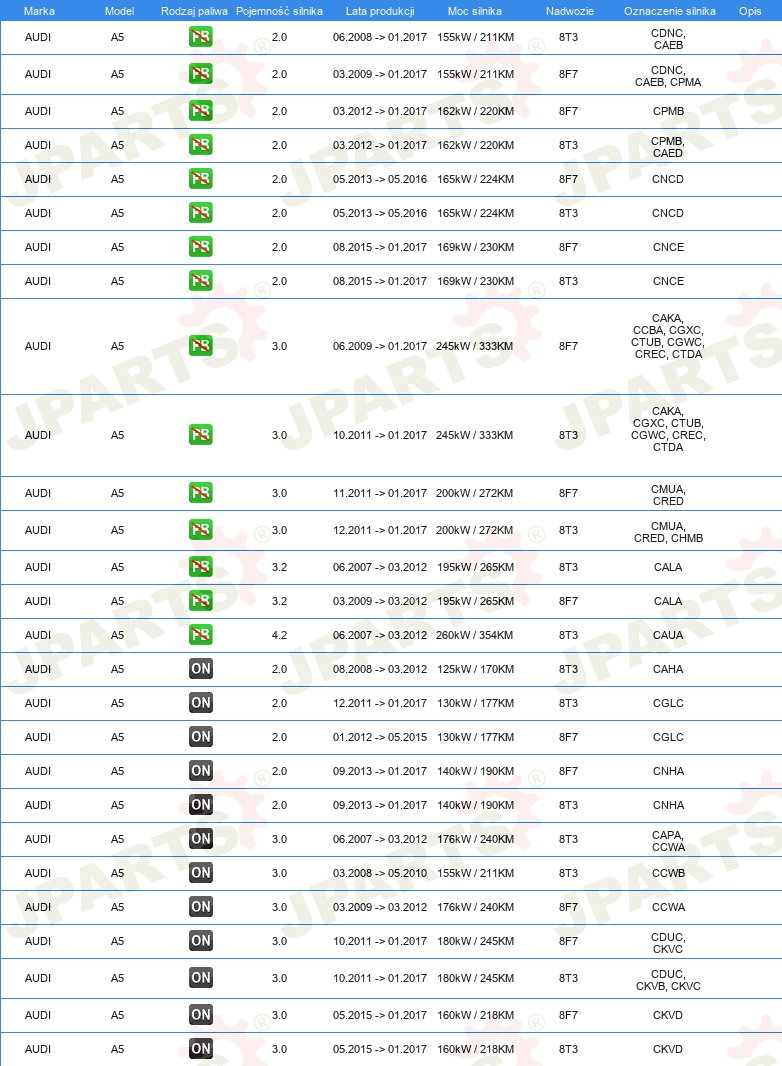Click the ON diesel icon in the 8F7 CNHA row
Image resolution: width=782 pixels, height=1066 pixels.
point(201,771)
